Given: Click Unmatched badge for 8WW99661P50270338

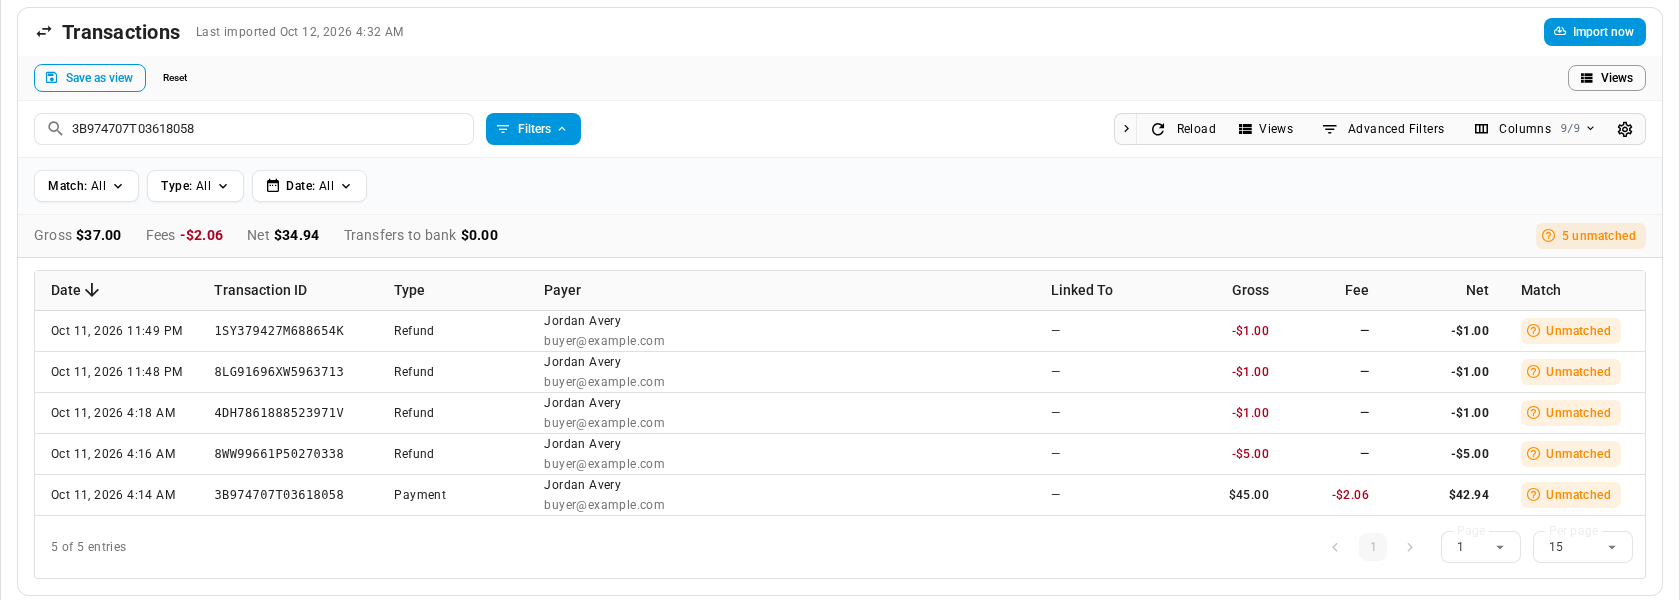Looking at the screenshot, I should tap(1570, 454).
